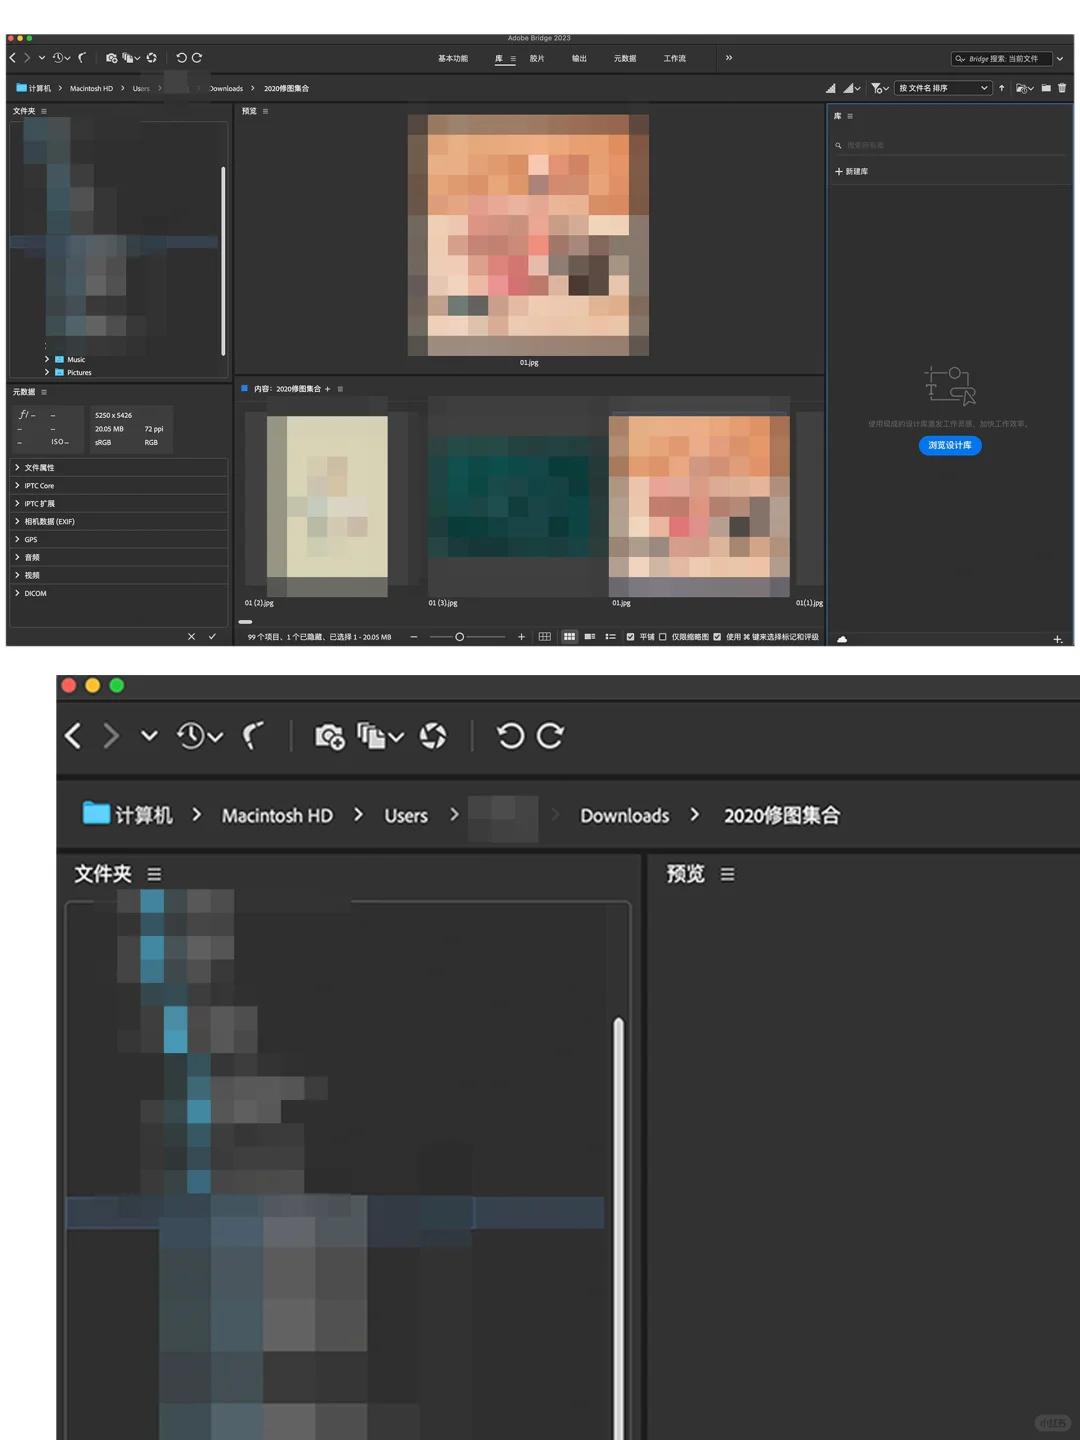
Task: Open the get photos from camera icon
Action: pyautogui.click(x=112, y=58)
